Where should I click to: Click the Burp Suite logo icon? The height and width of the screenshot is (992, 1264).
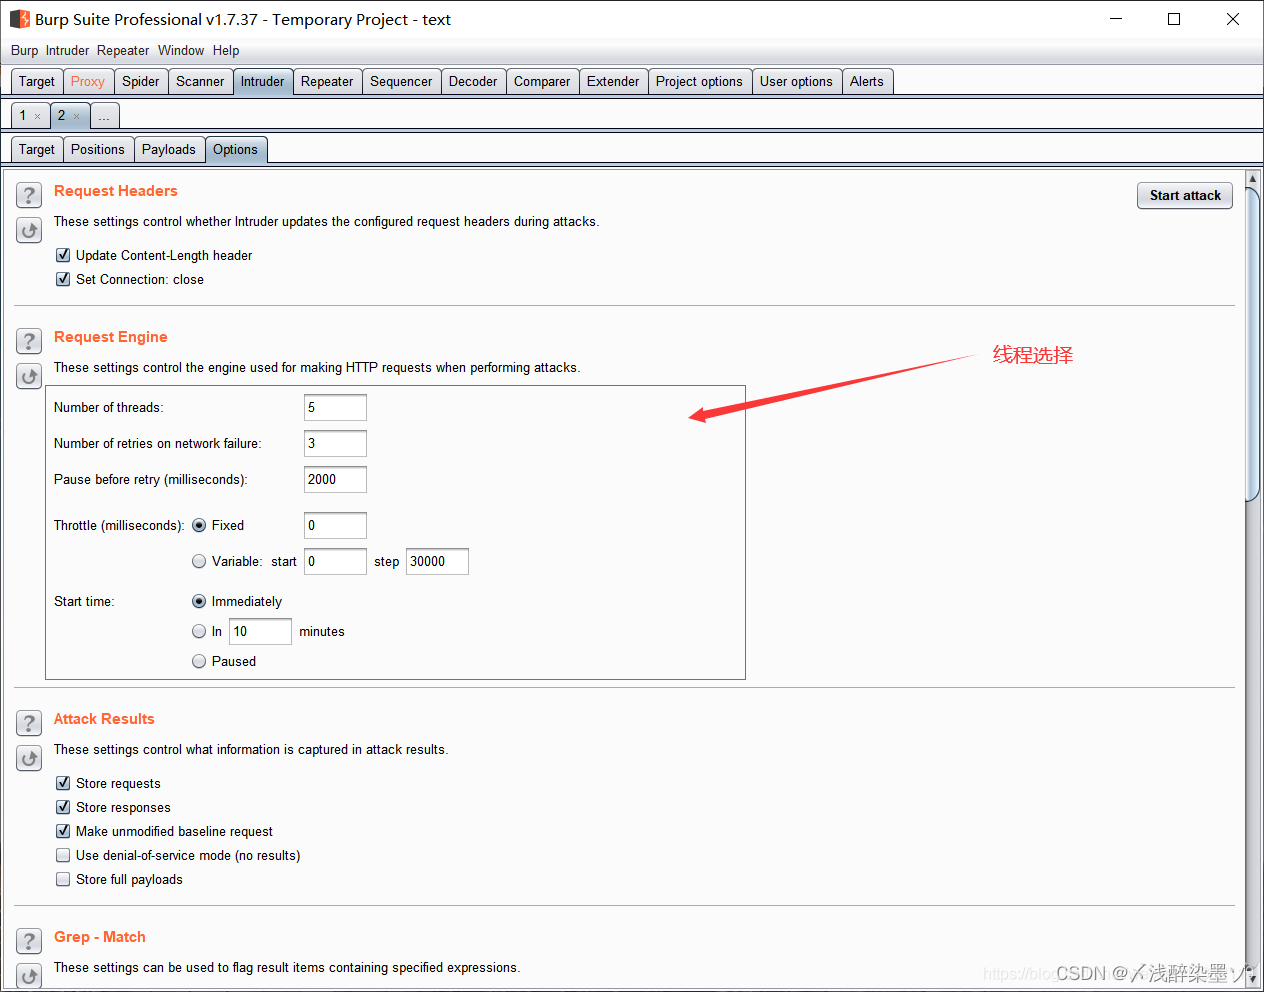[x=20, y=19]
